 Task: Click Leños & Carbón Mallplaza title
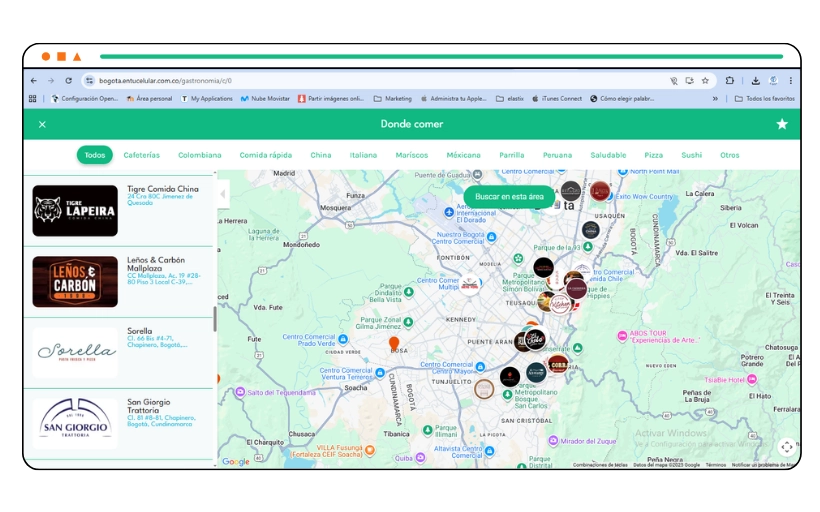pos(156,264)
